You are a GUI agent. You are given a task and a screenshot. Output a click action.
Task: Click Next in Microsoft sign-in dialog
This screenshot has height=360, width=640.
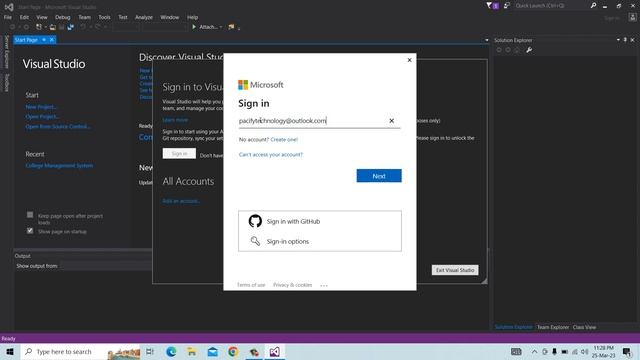click(x=379, y=176)
